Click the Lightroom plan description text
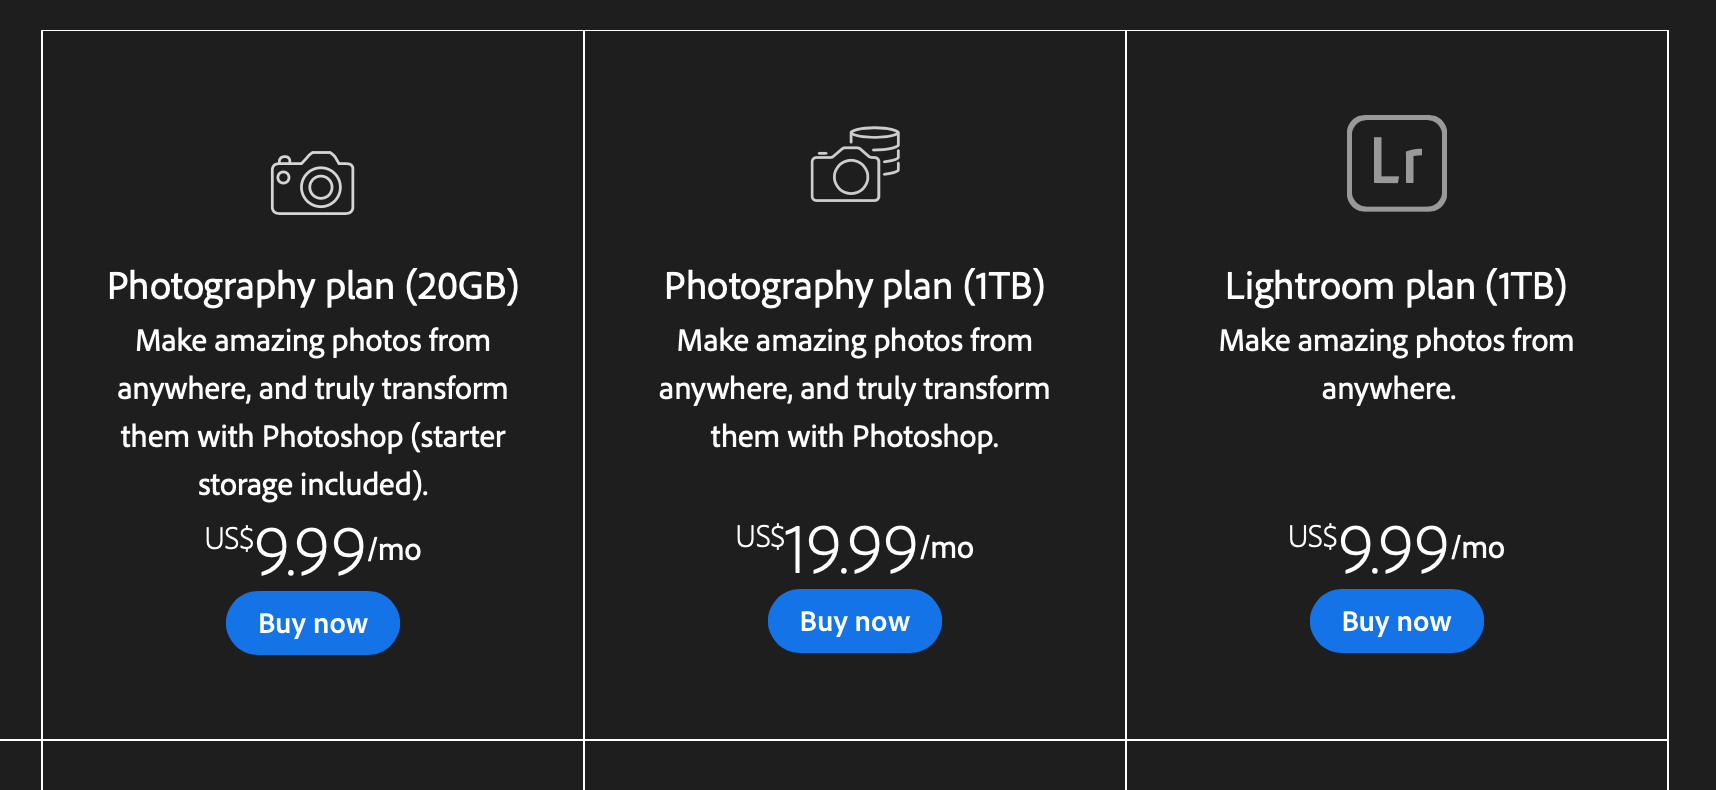The width and height of the screenshot is (1716, 790). (1396, 364)
